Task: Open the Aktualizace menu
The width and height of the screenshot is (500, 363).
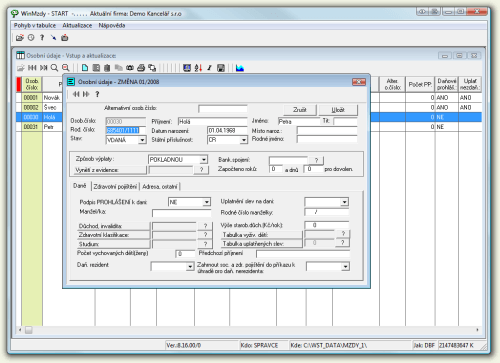Action: coord(77,26)
